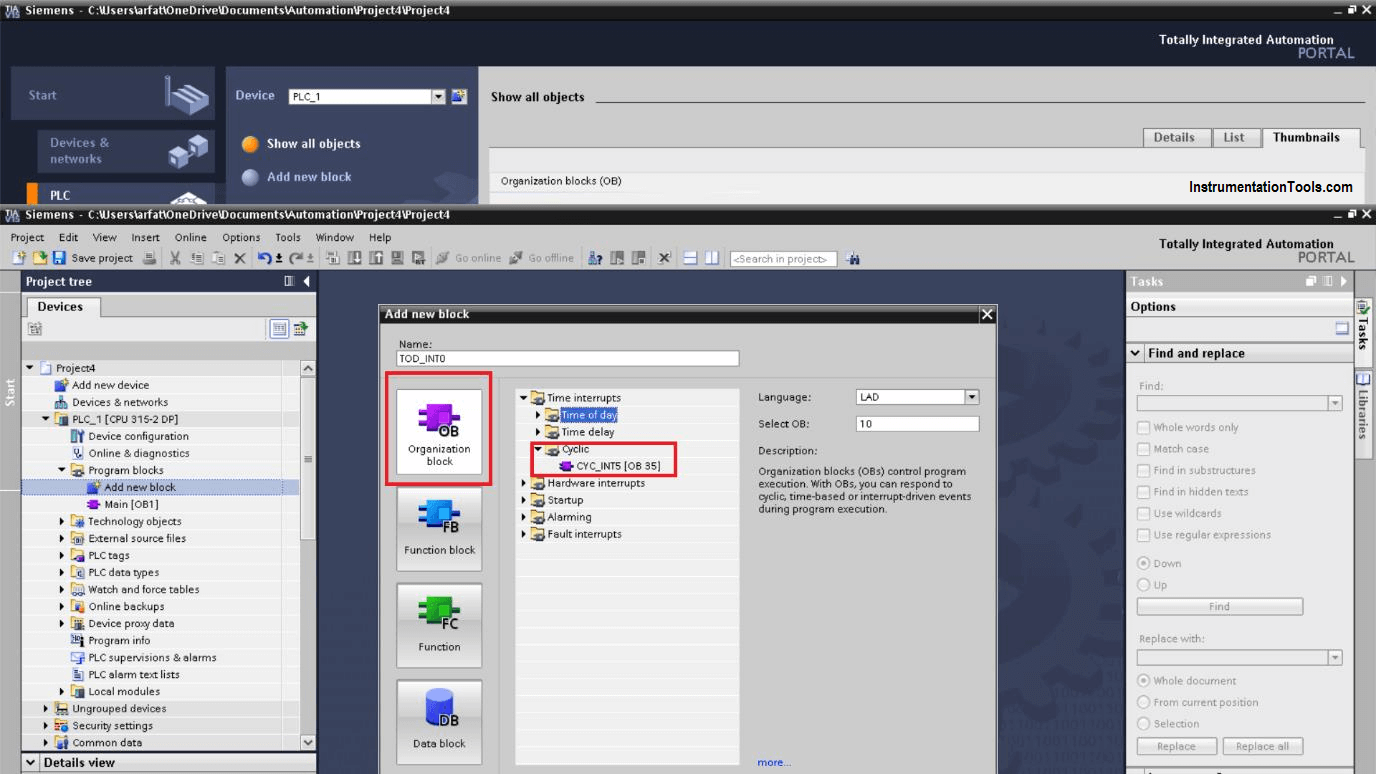The height and width of the screenshot is (774, 1376).
Task: Click the Find button
Action: [1220, 607]
